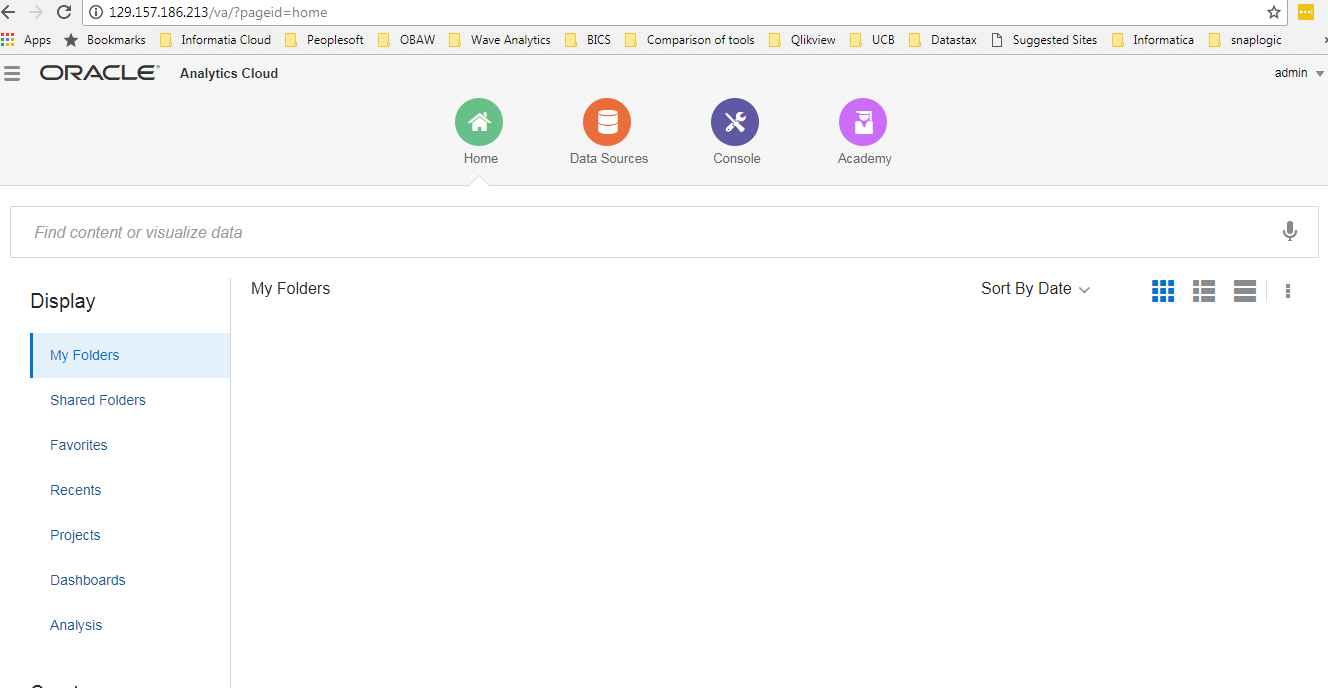
Task: Show Dashboards in the sidebar
Action: (x=88, y=580)
